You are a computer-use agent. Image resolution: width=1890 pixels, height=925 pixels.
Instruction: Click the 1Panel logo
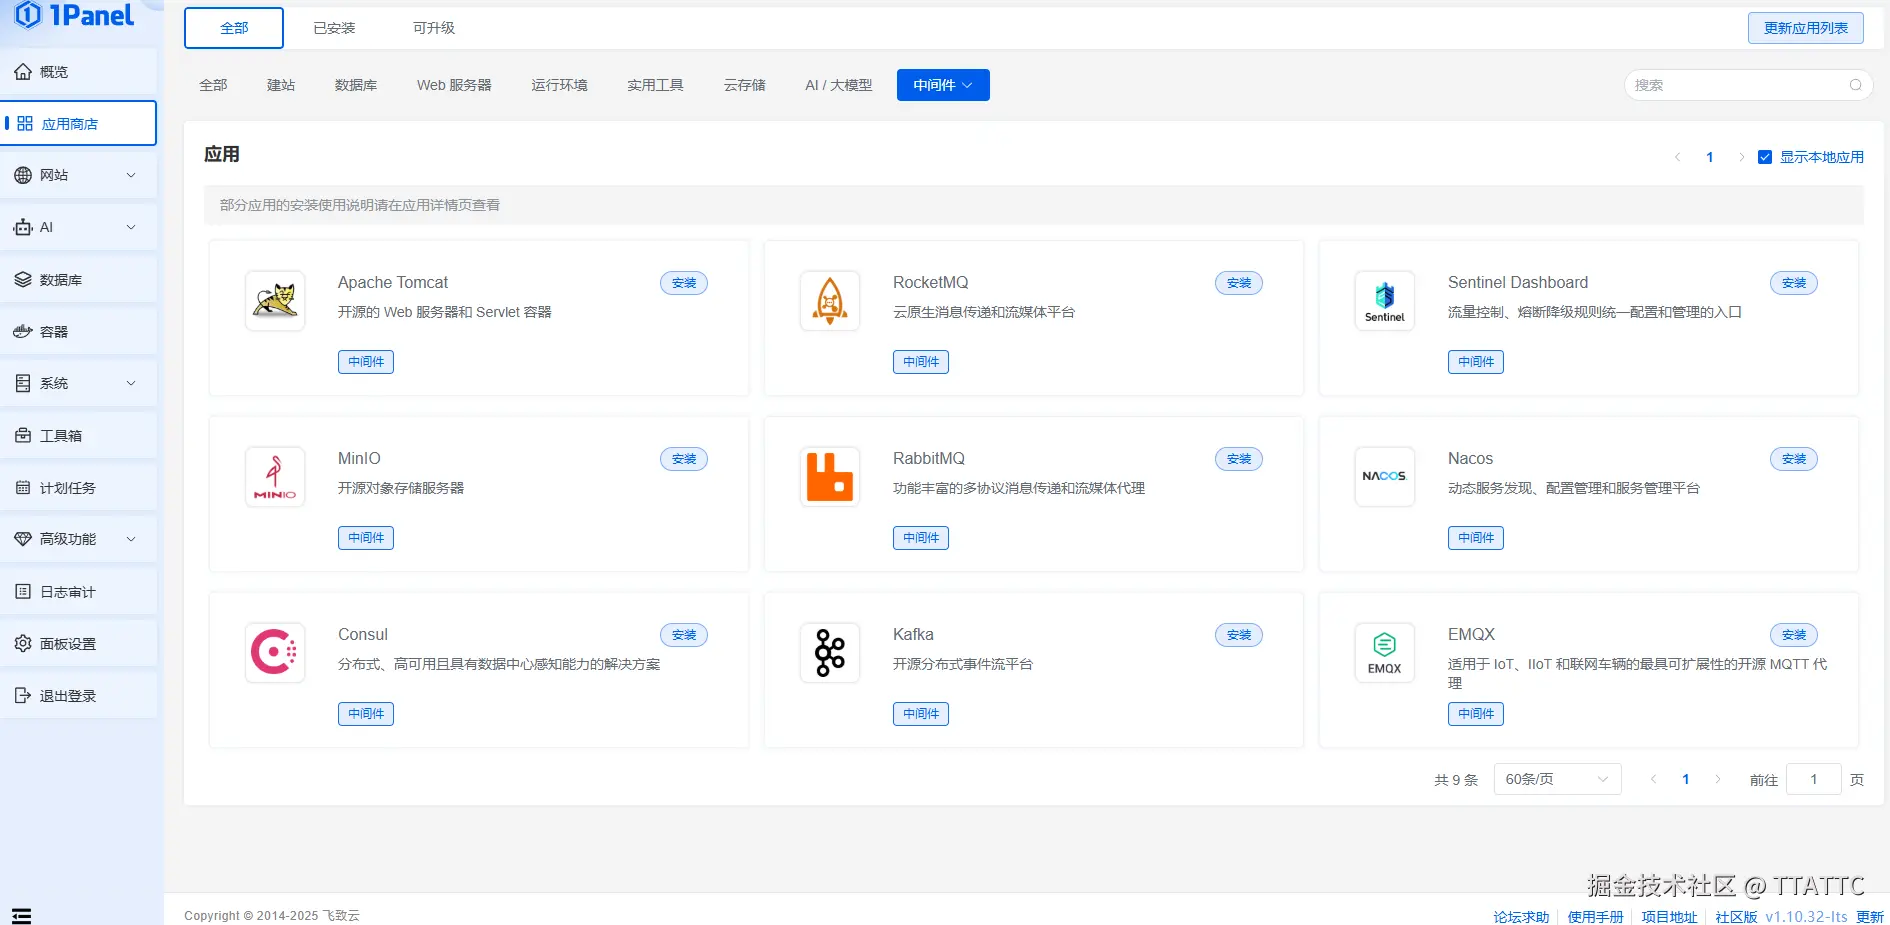tap(76, 15)
